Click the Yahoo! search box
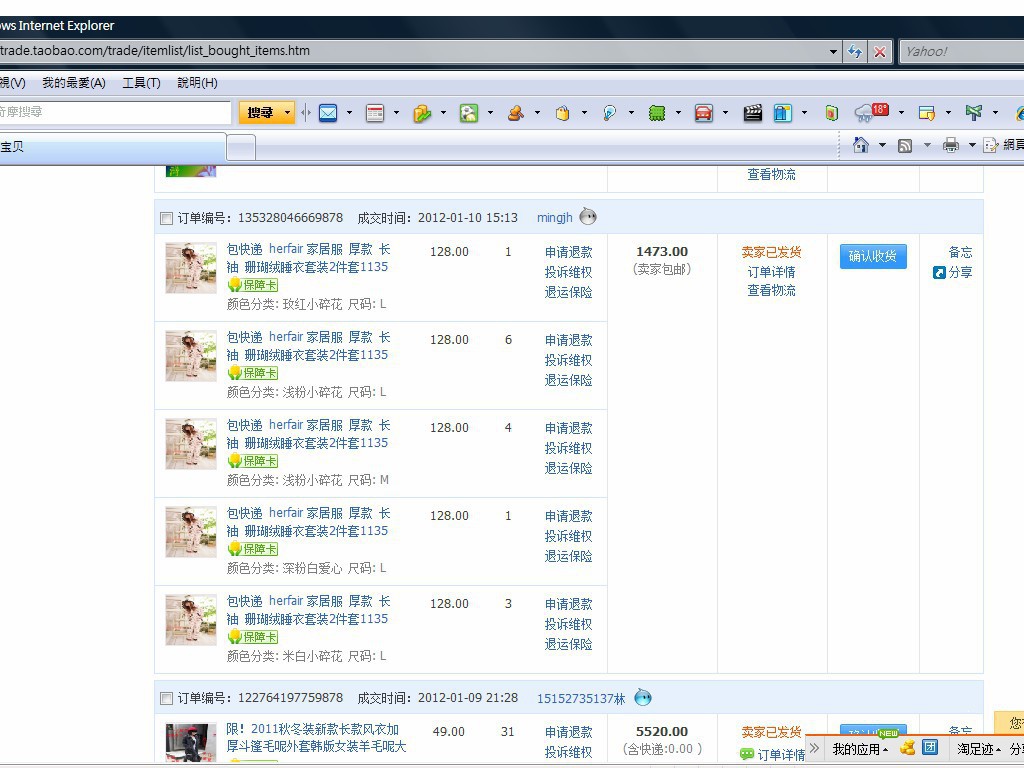Image resolution: width=1024 pixels, height=768 pixels. click(961, 52)
